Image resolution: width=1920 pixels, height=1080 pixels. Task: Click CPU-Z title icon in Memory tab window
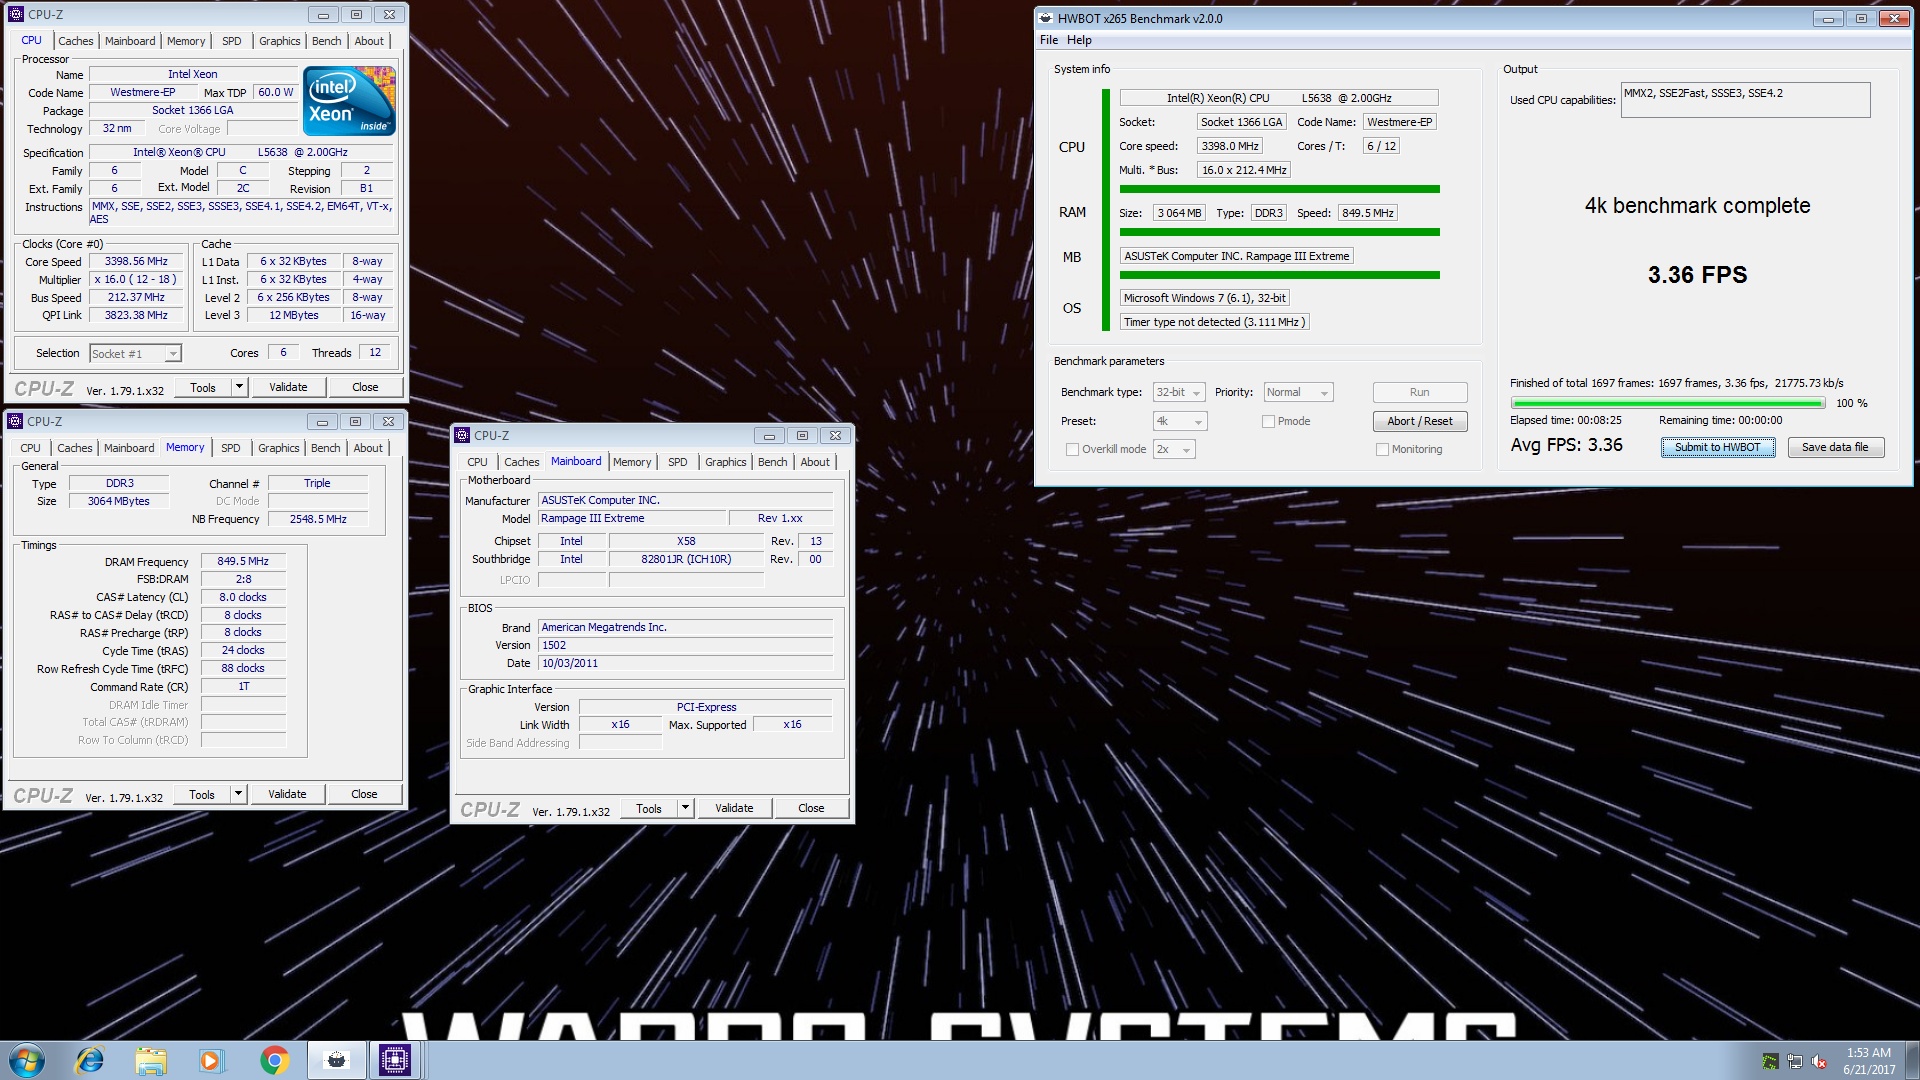pos(15,421)
